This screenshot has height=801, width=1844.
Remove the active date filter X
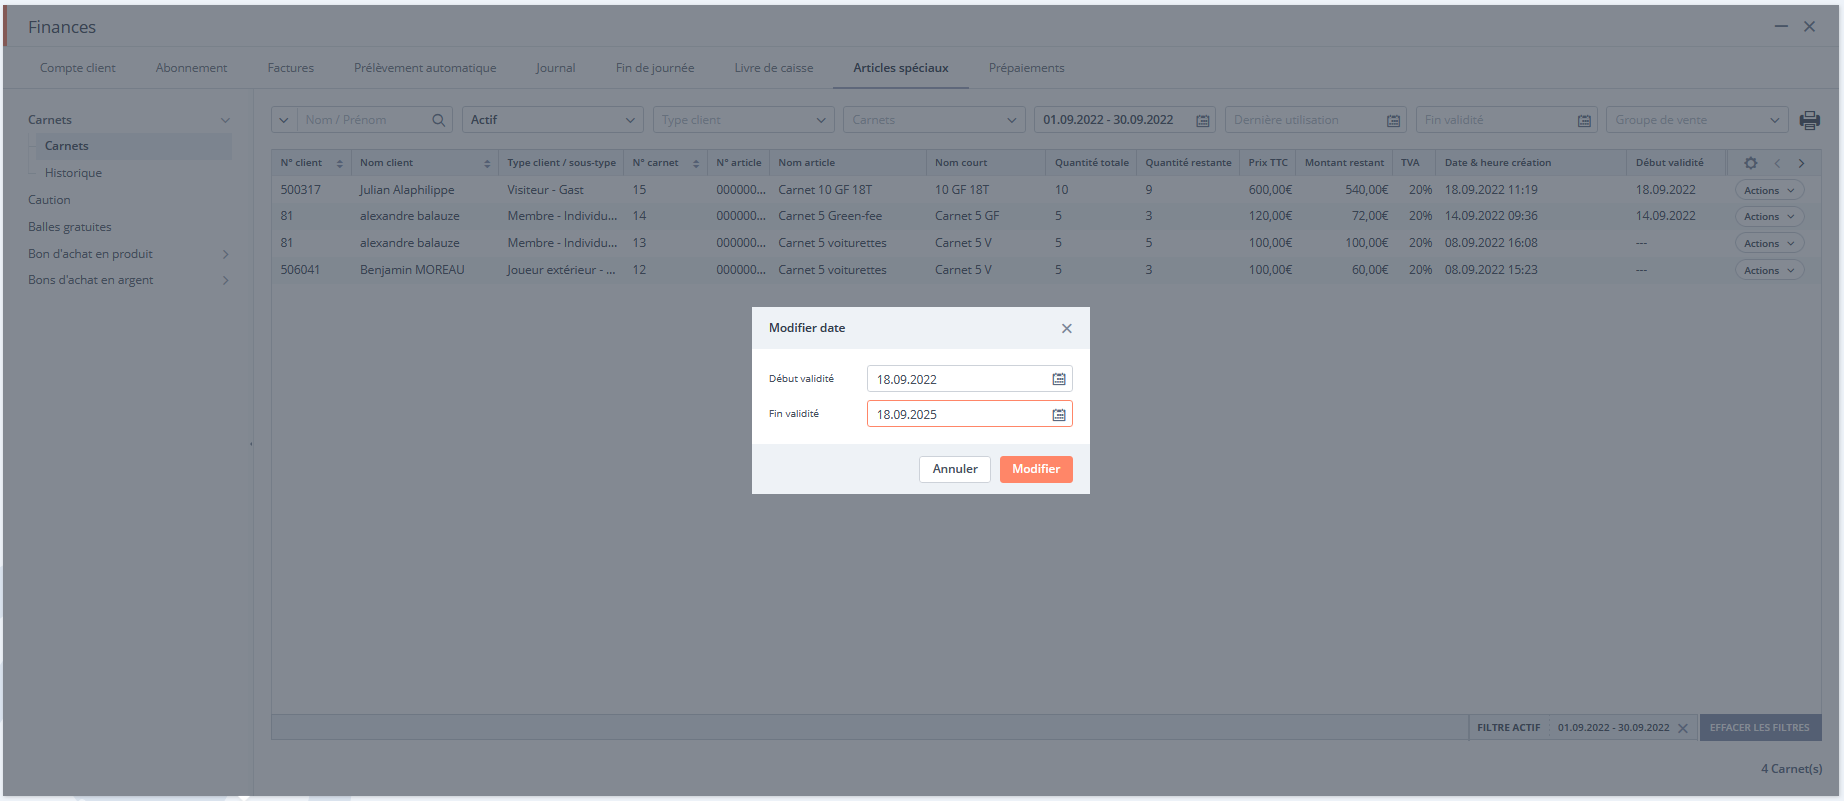1683,728
